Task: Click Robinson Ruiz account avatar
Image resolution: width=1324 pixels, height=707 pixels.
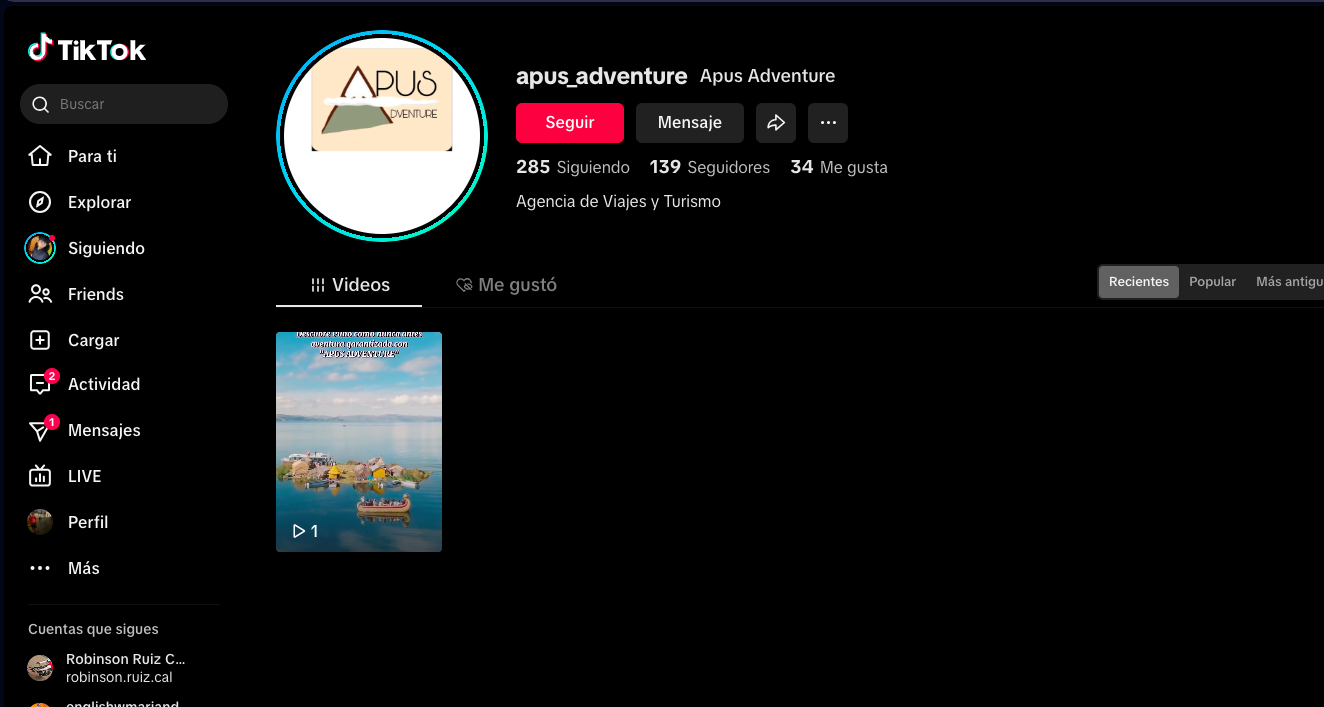Action: pyautogui.click(x=40, y=668)
